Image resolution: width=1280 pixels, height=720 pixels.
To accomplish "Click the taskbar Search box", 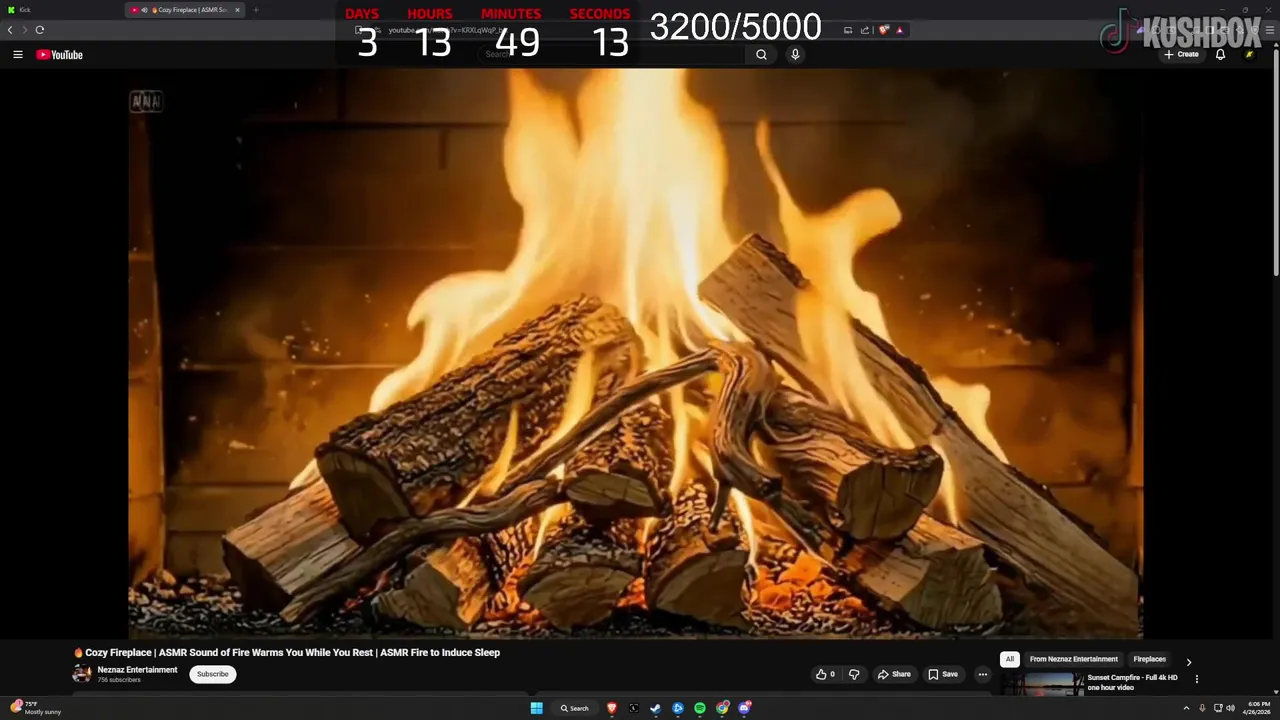I will [575, 708].
